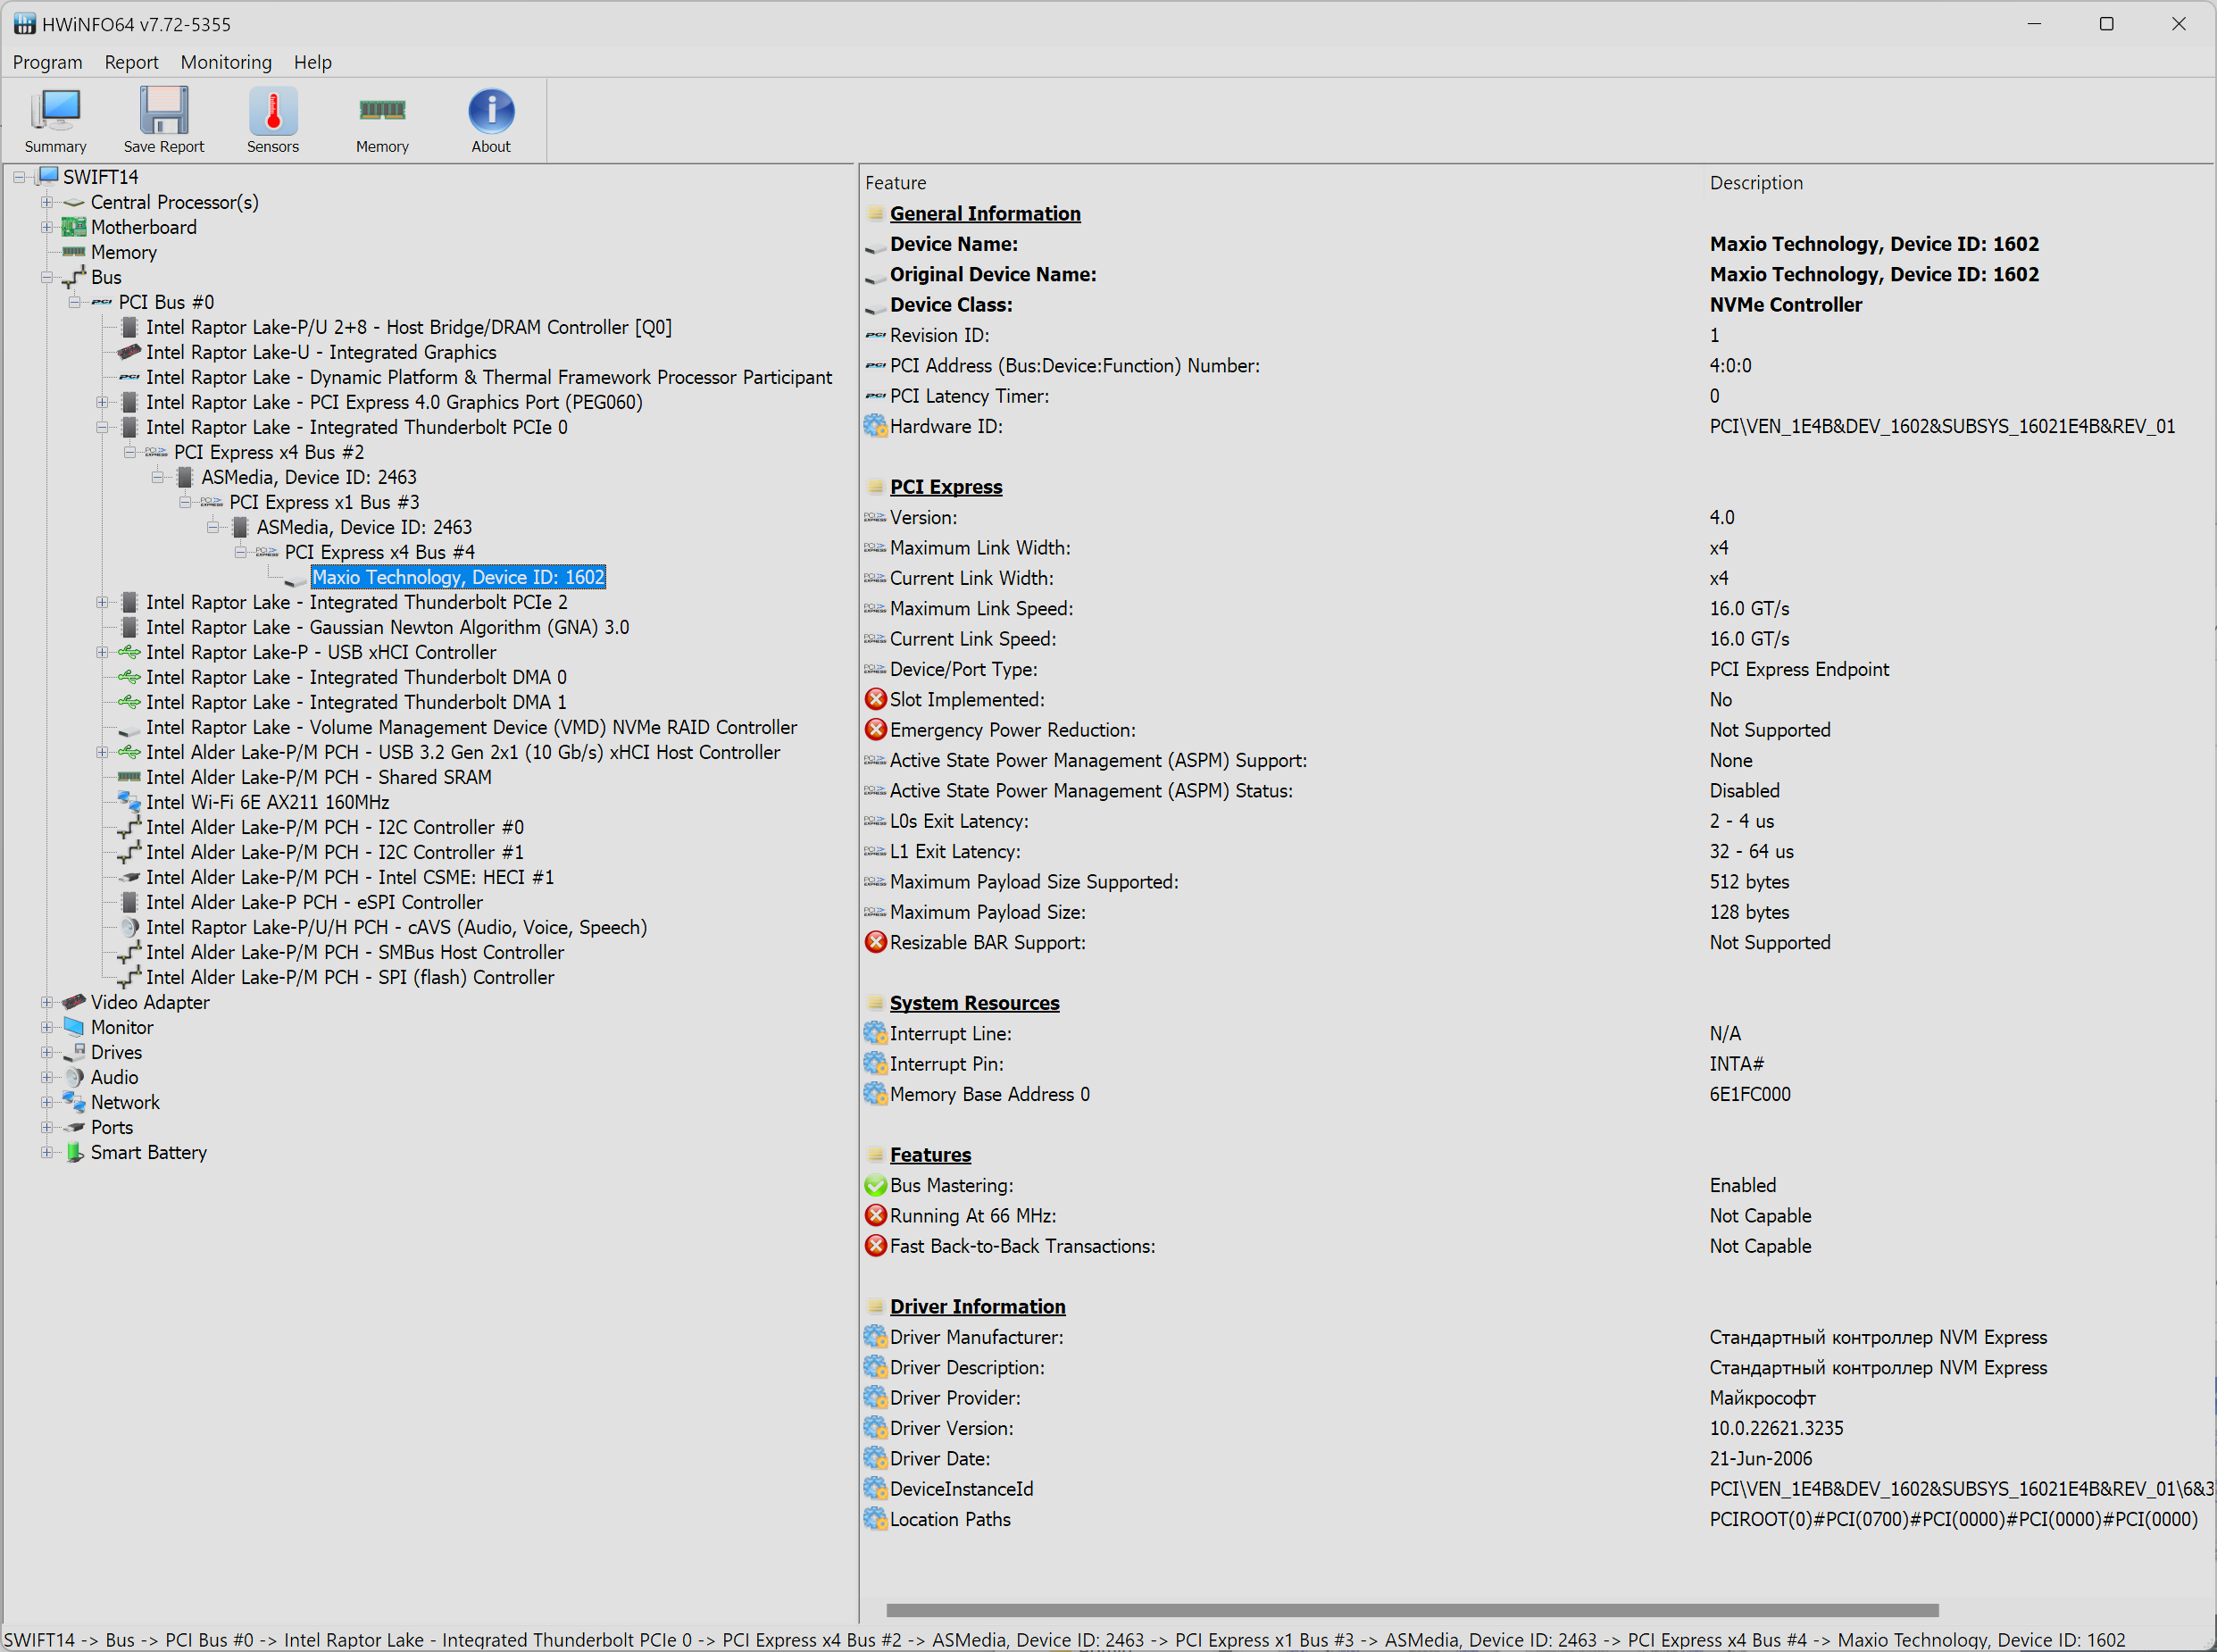Click the Smart Battery green icon
Screen dimensions: 2217x1652
pos(74,1152)
